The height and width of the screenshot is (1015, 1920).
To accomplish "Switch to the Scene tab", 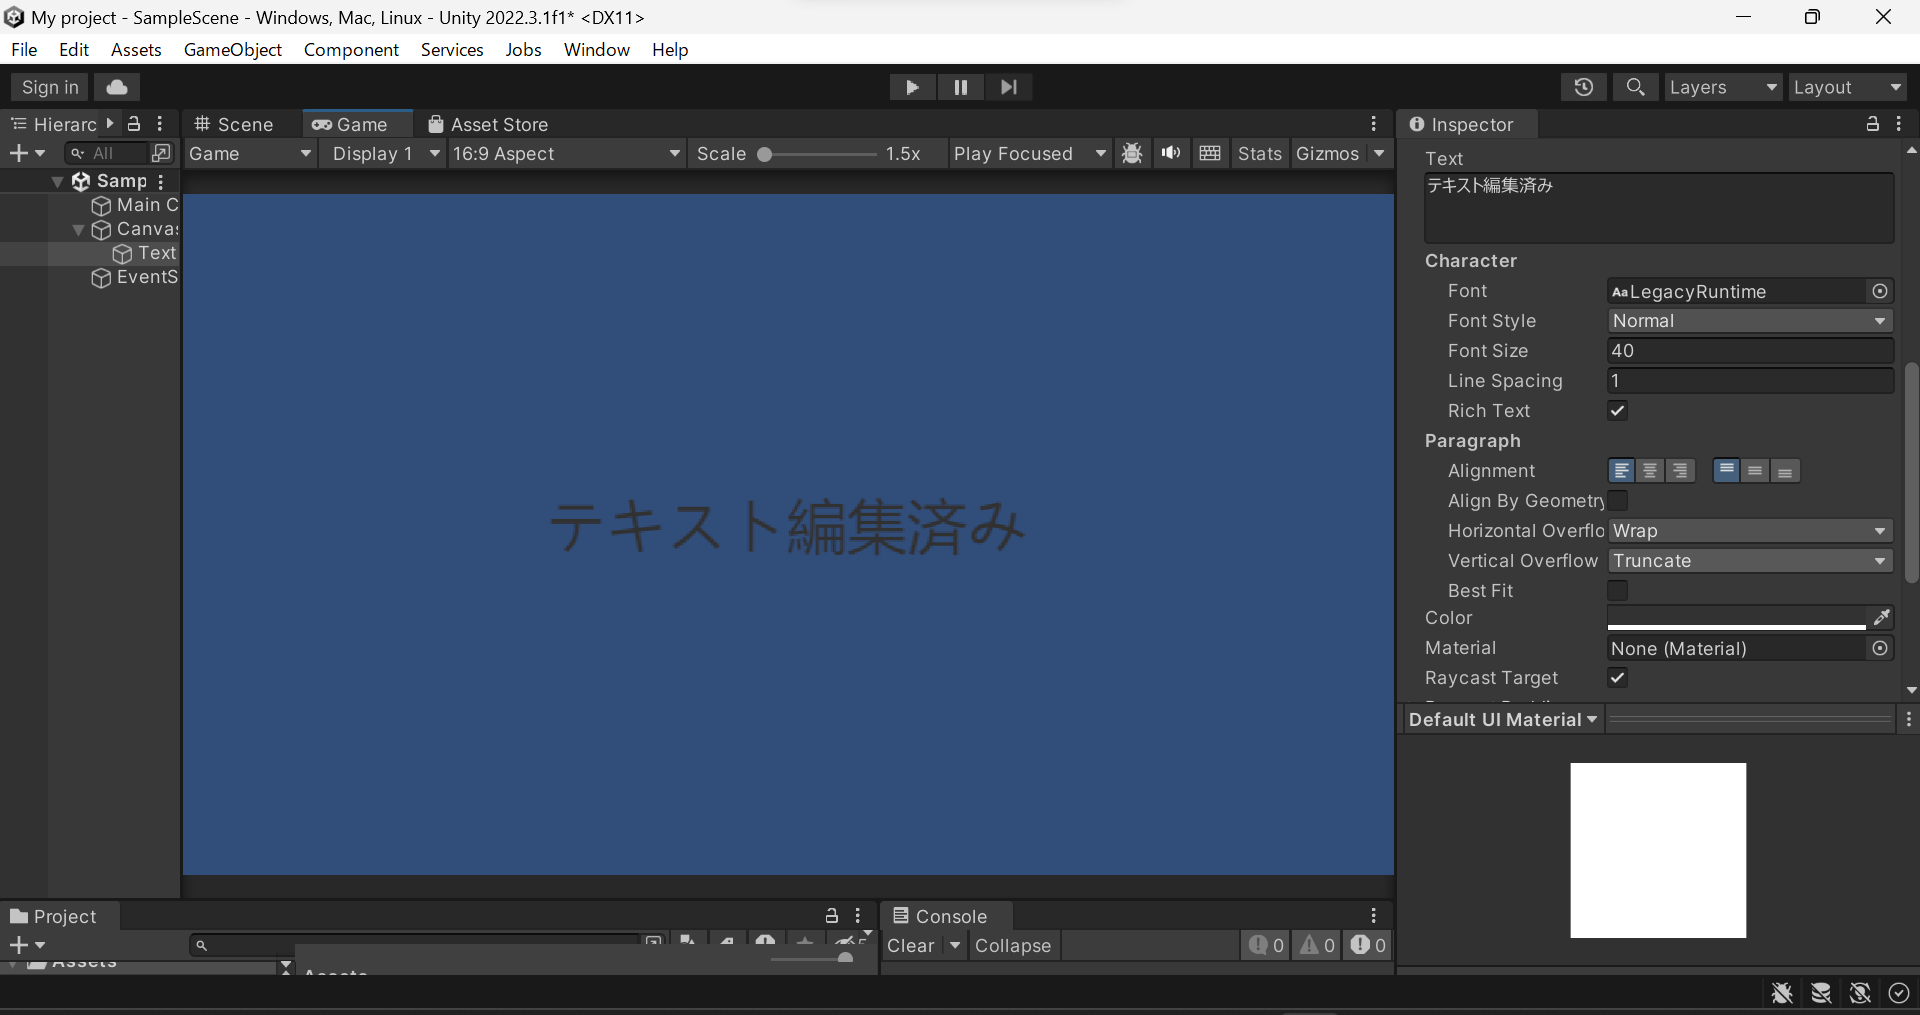I will (235, 124).
